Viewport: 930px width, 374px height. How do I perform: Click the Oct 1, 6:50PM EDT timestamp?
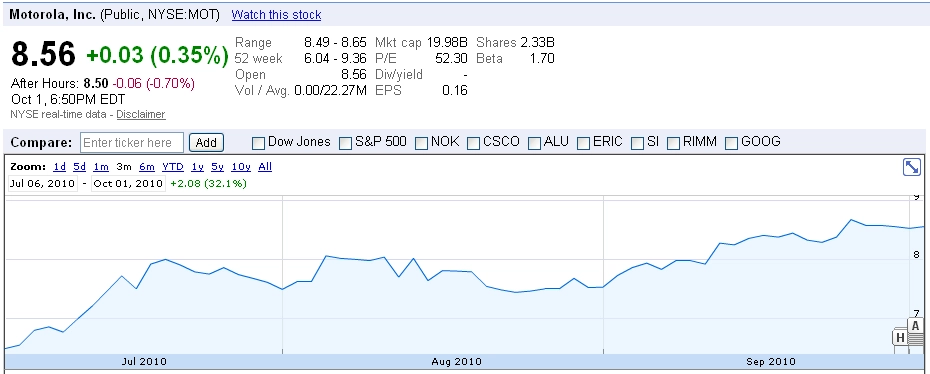click(x=68, y=99)
